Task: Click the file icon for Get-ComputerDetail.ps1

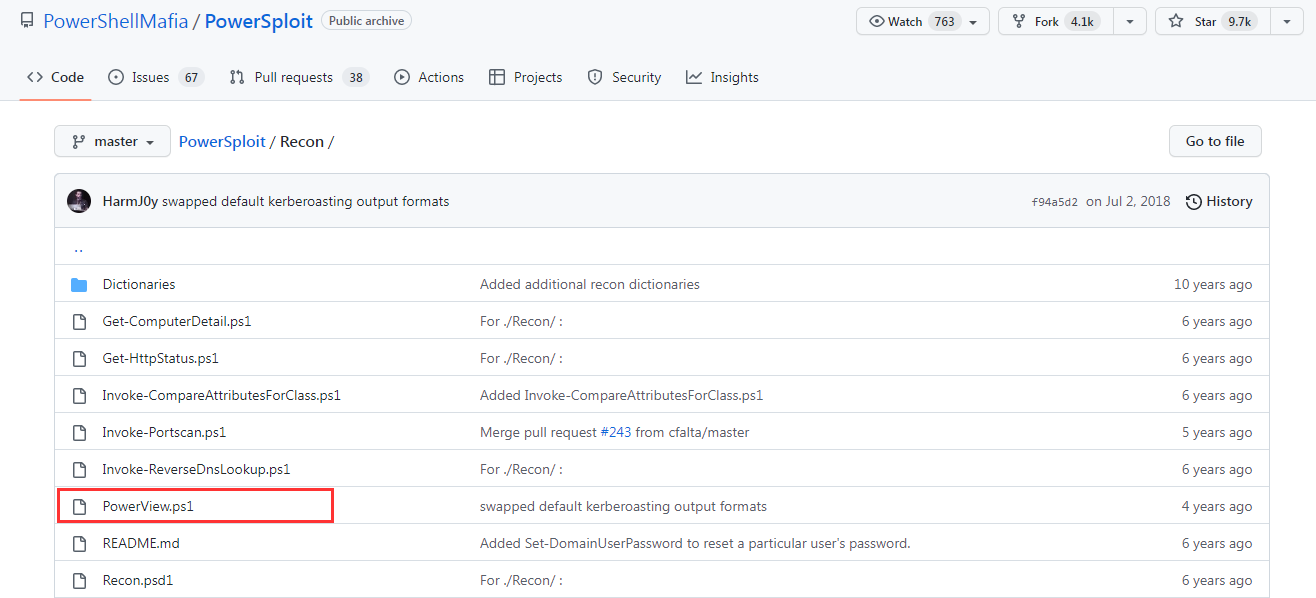Action: pyautogui.click(x=79, y=321)
